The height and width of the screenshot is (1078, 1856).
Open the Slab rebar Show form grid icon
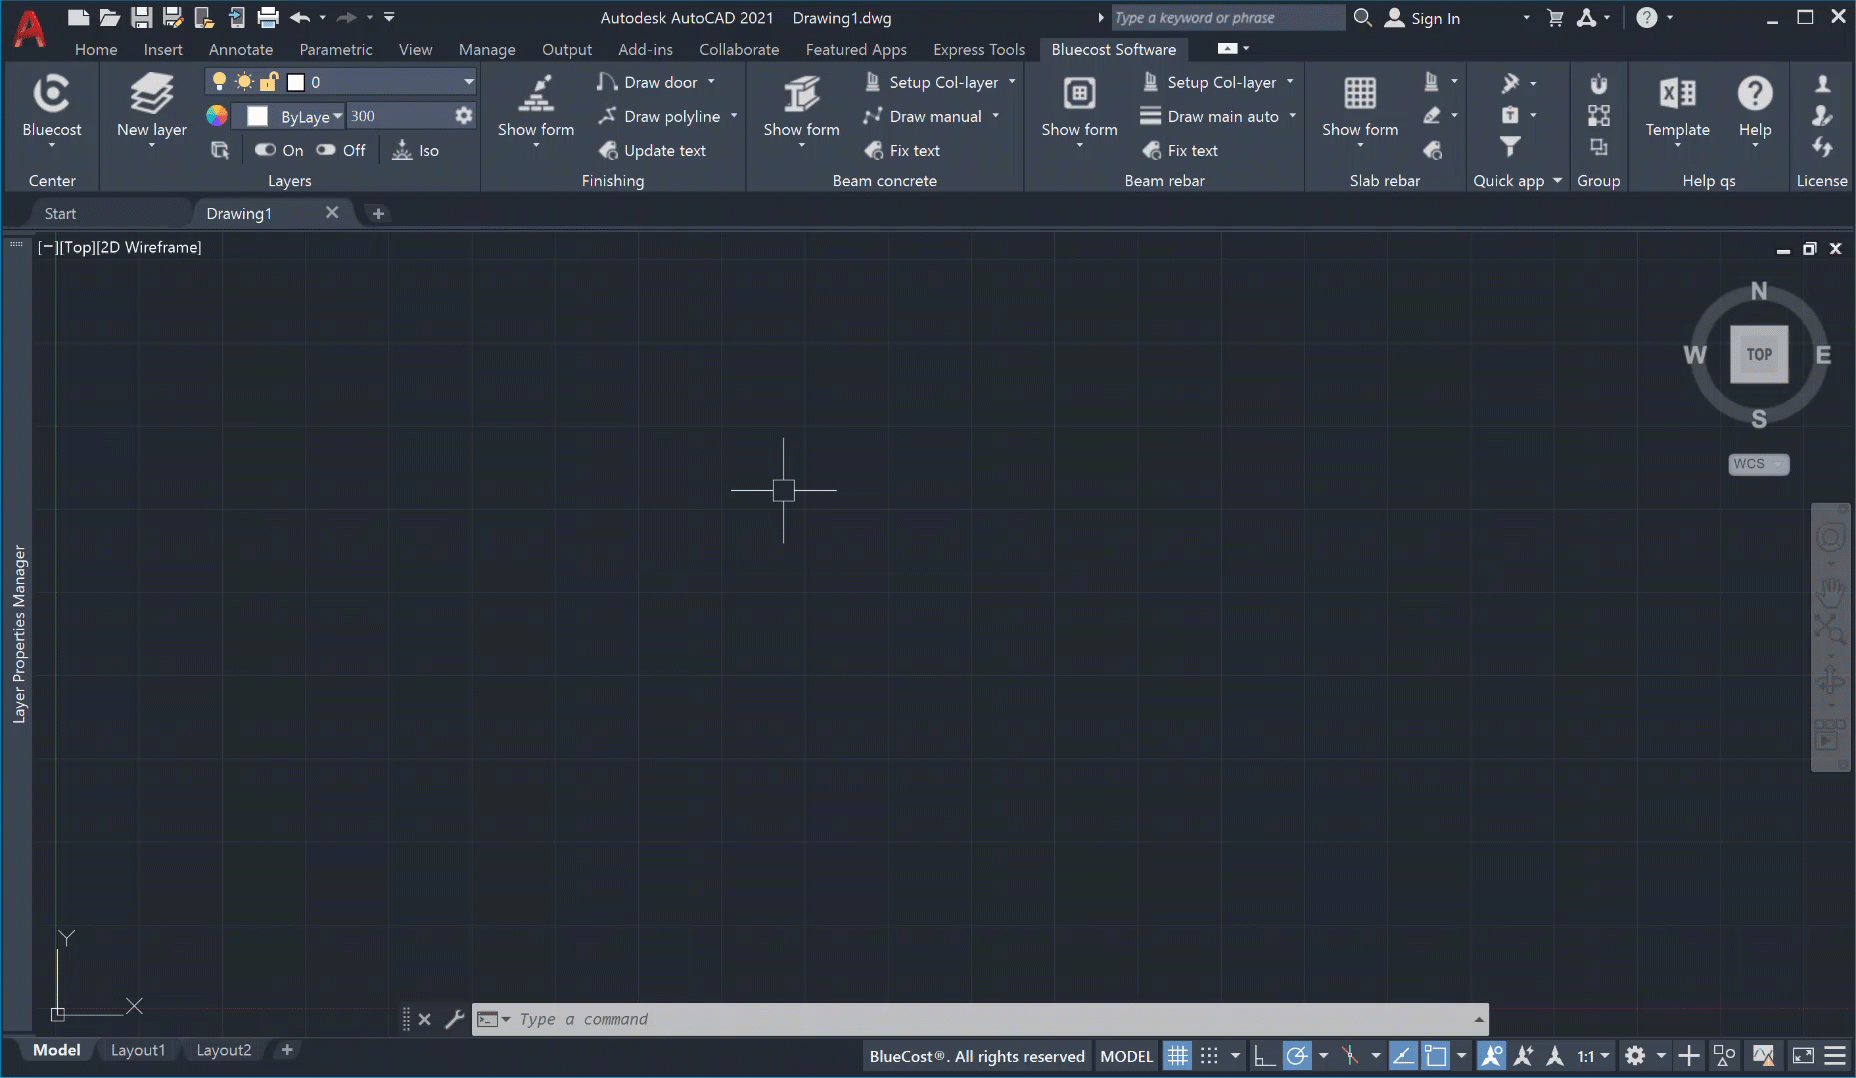click(x=1359, y=95)
